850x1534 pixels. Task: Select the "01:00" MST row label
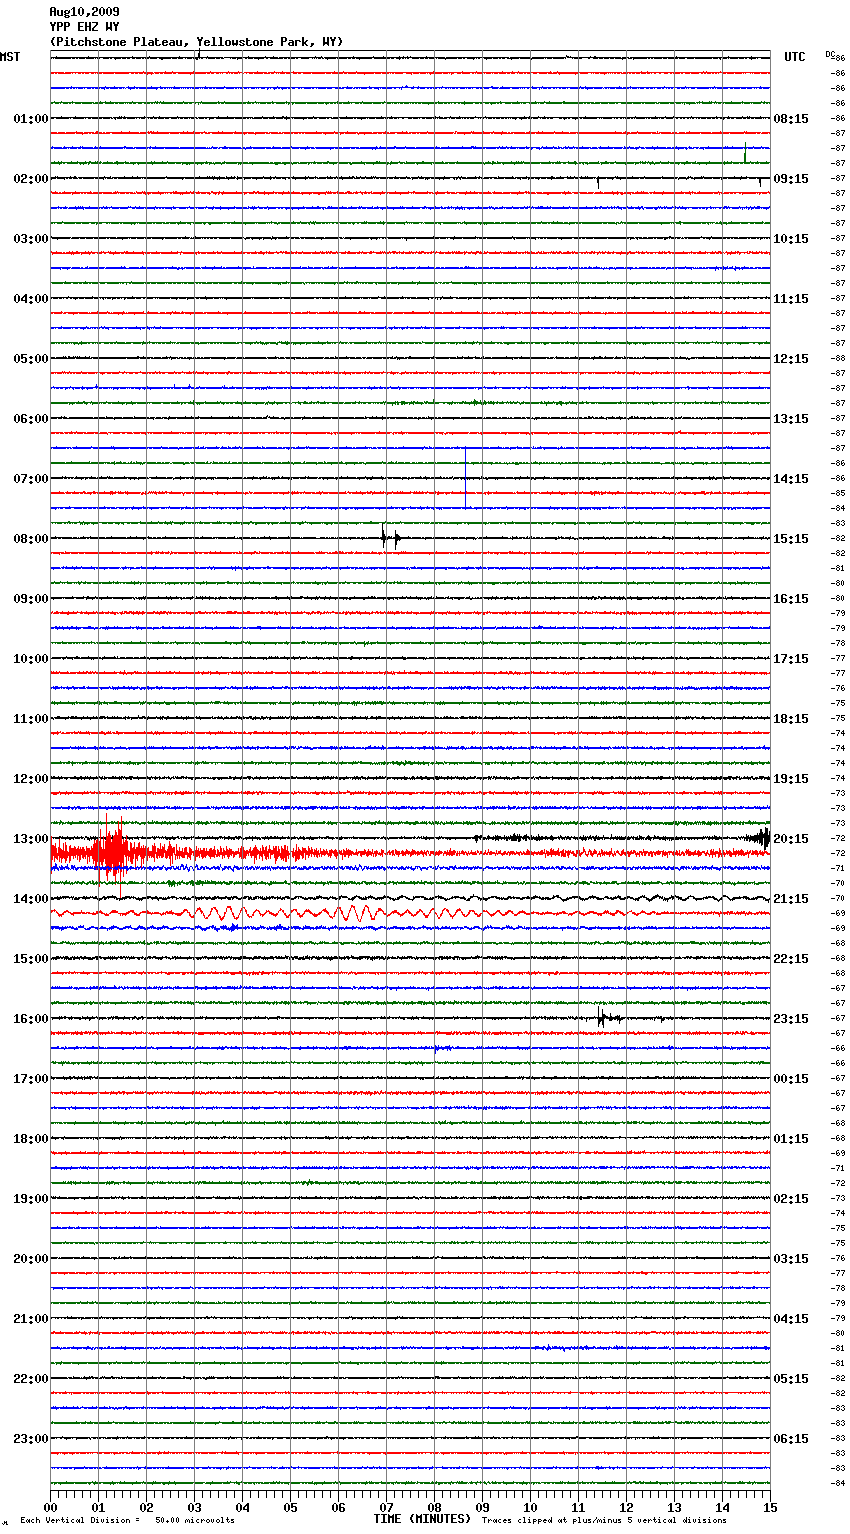coord(31,119)
